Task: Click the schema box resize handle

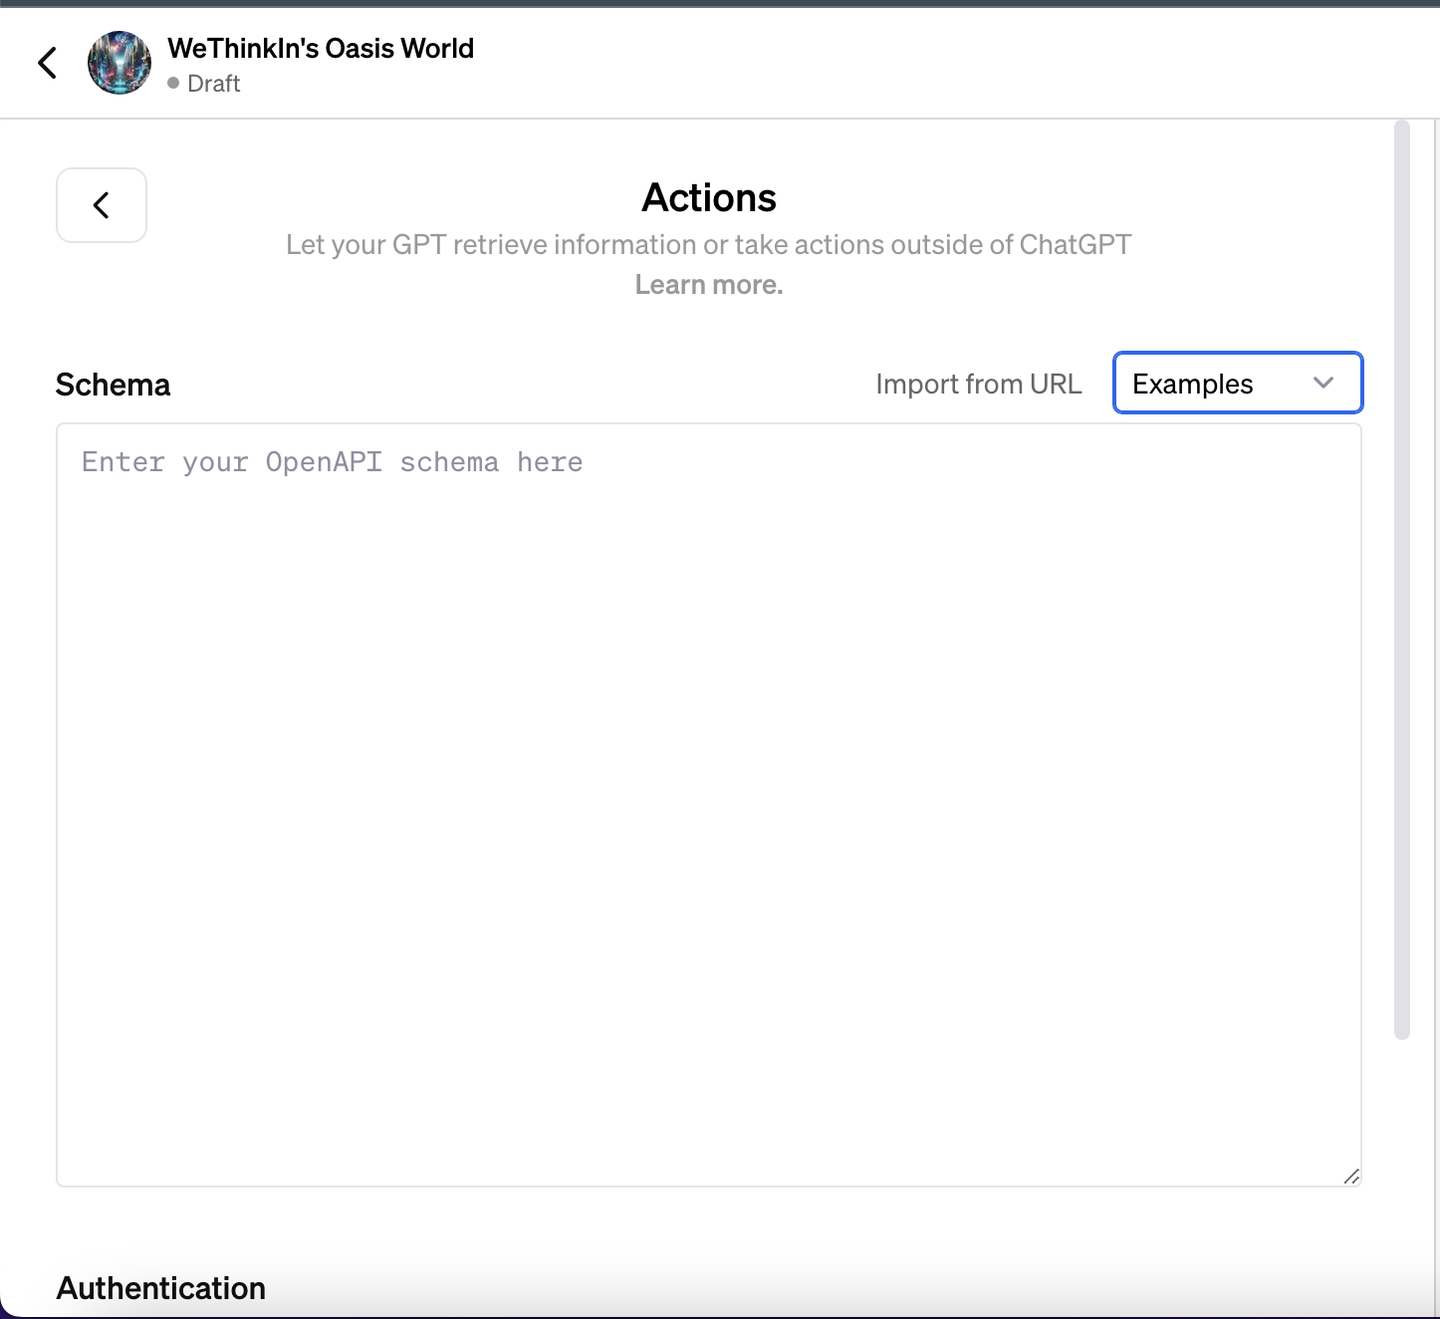Action: tap(1351, 1176)
